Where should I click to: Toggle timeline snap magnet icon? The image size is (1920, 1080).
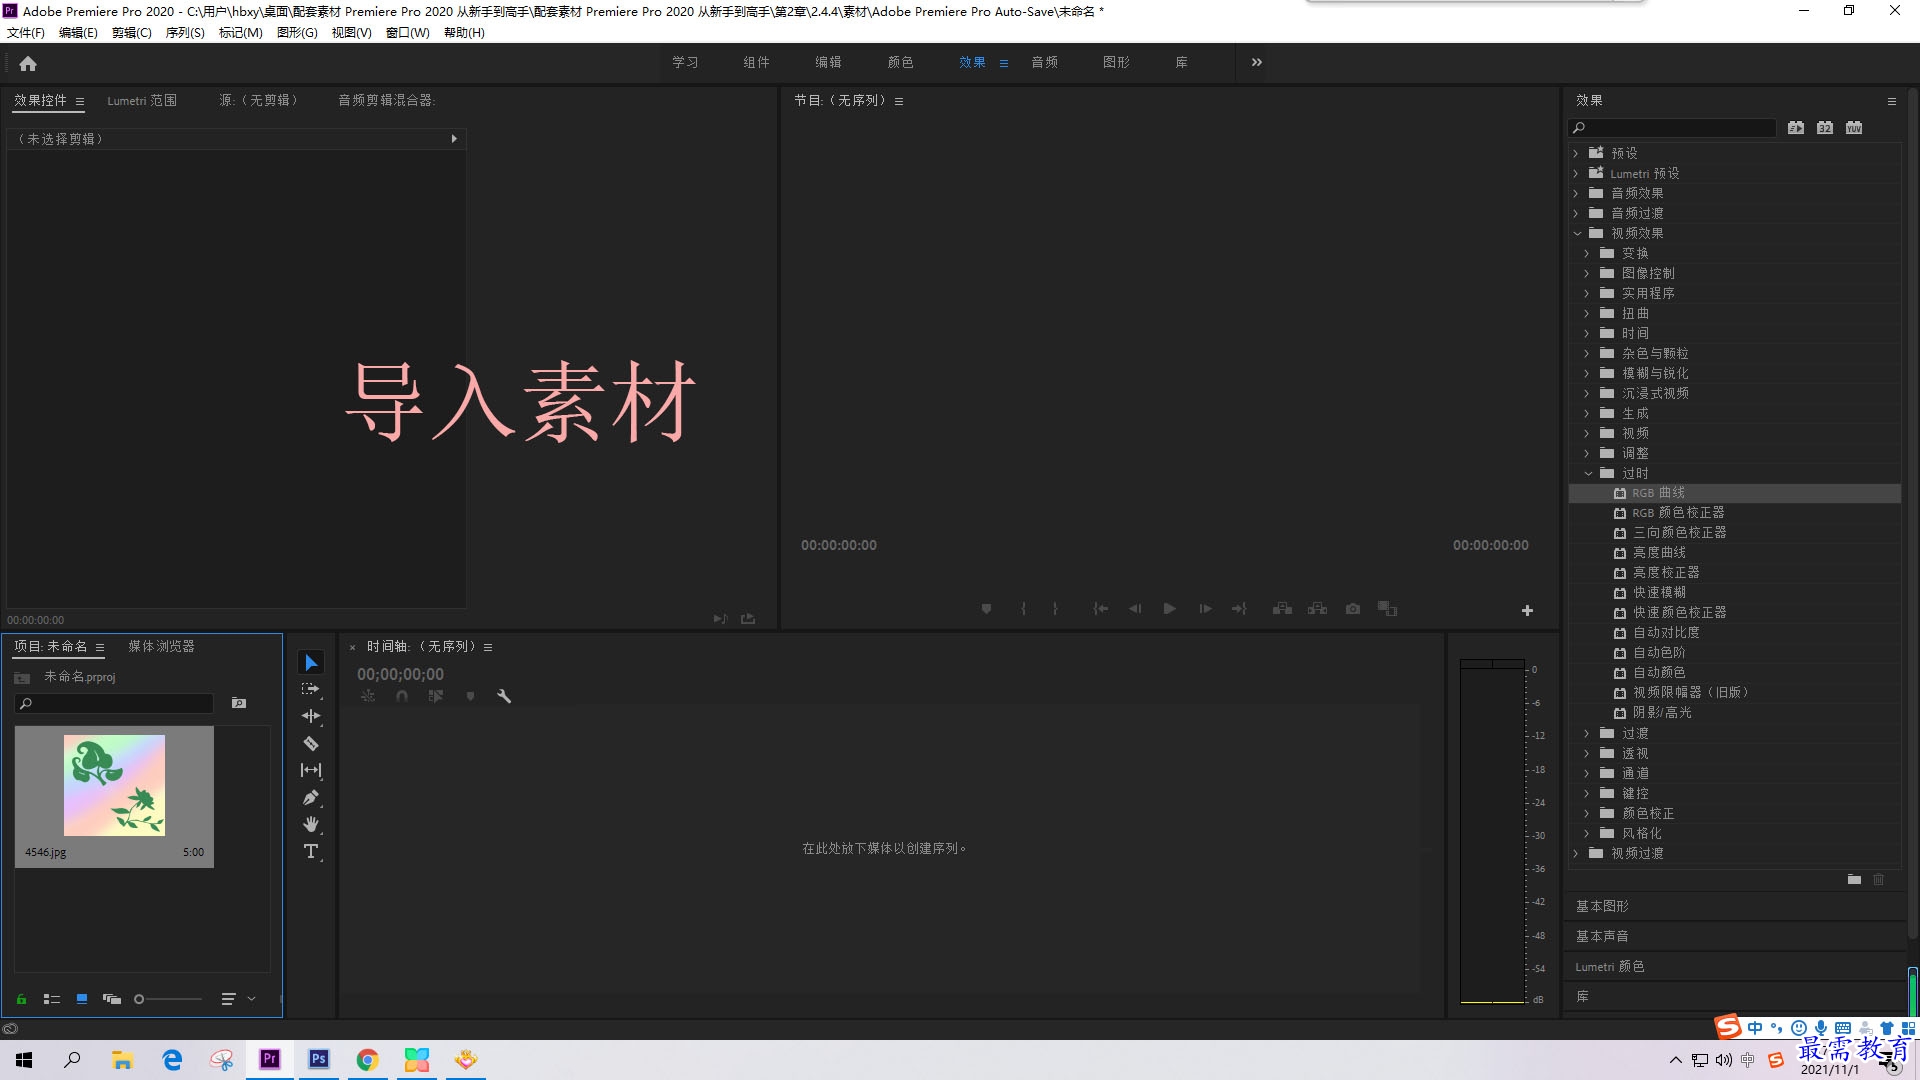pos(401,696)
